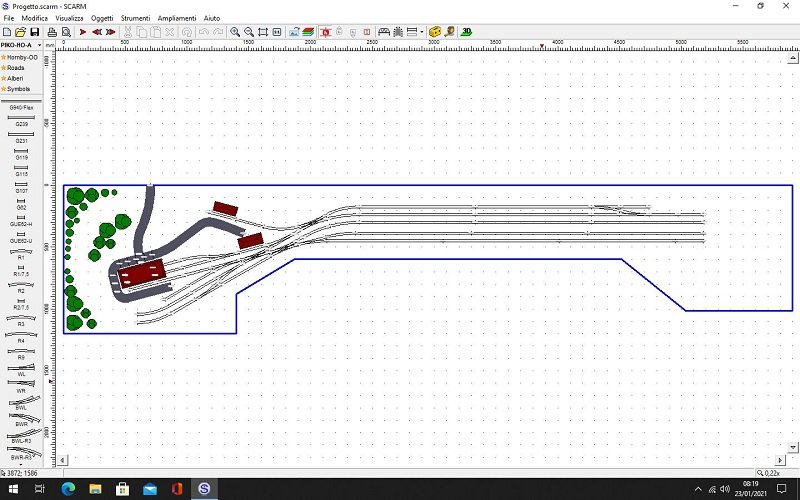Pick the R1 curved track piece
The image size is (800, 500).
(x=21, y=255)
